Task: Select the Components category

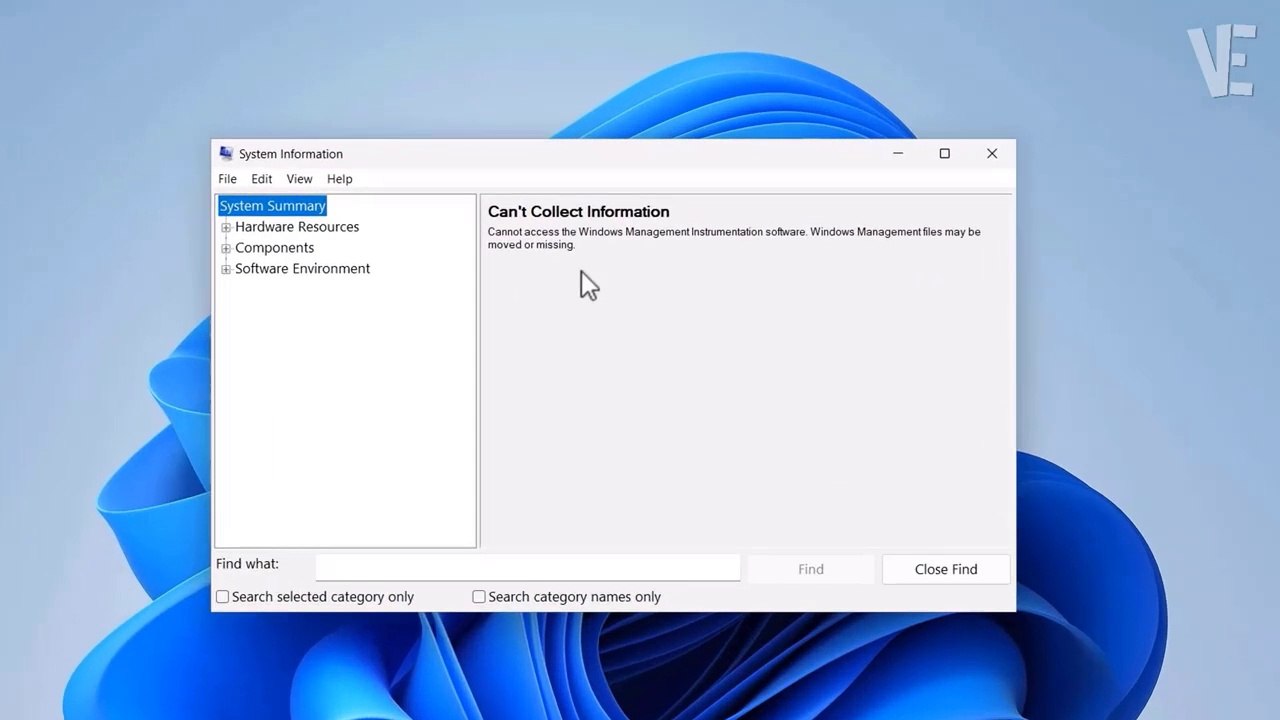Action: click(274, 248)
